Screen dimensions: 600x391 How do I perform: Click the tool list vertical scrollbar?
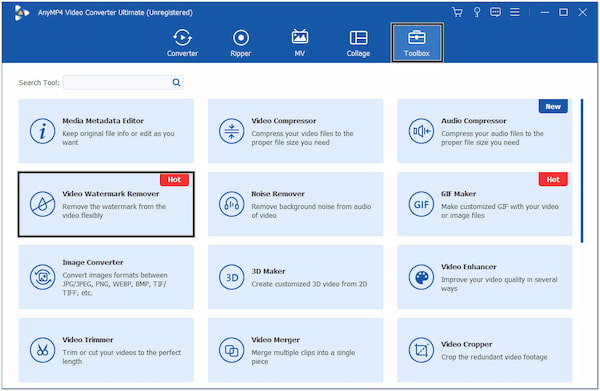tap(582, 171)
